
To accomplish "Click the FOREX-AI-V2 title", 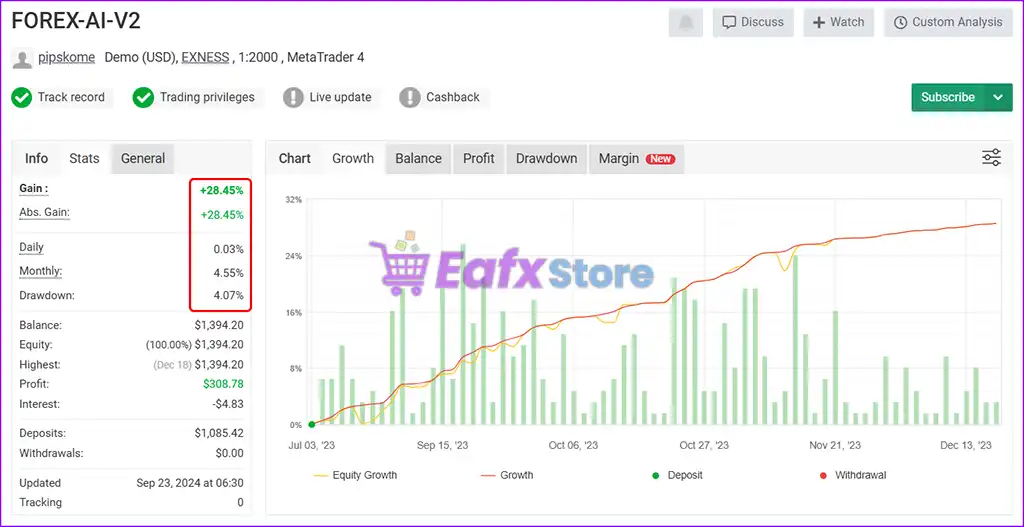I will 76,22.
